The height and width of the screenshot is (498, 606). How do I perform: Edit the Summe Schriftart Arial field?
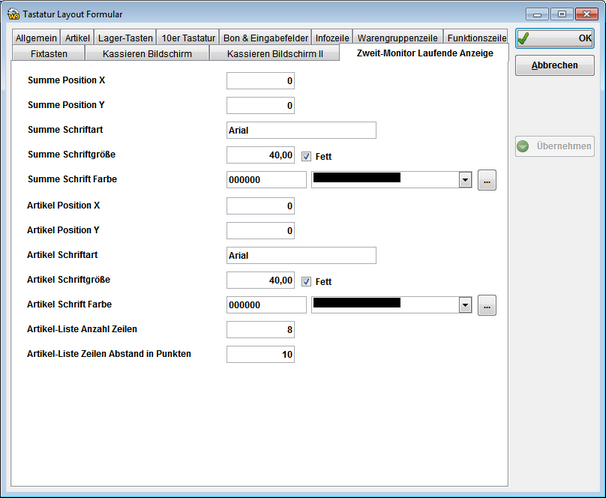[301, 130]
